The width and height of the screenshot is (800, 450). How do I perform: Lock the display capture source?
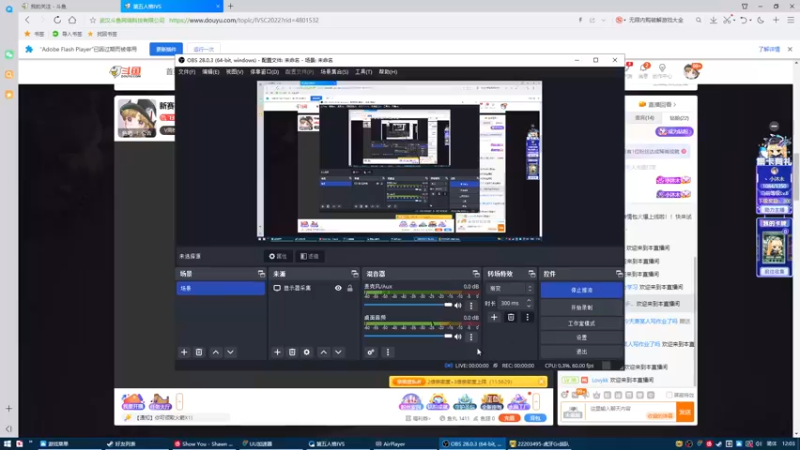coord(350,288)
